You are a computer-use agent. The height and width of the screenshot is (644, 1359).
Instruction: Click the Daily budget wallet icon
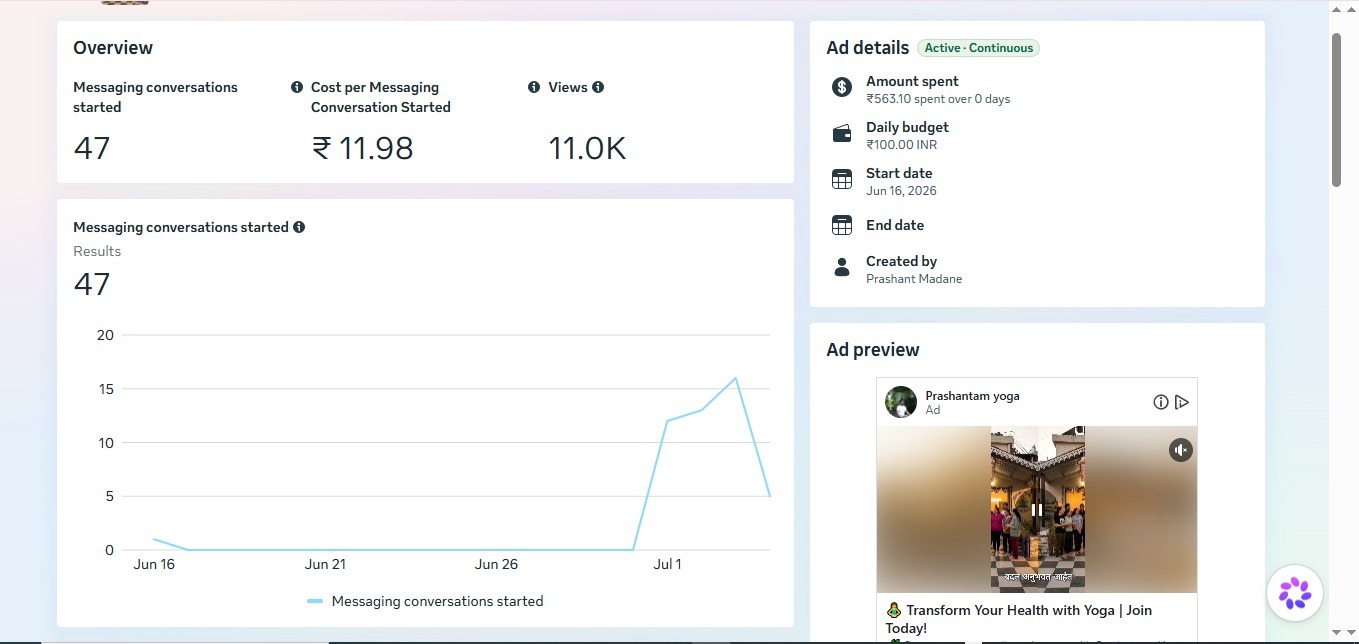click(842, 133)
